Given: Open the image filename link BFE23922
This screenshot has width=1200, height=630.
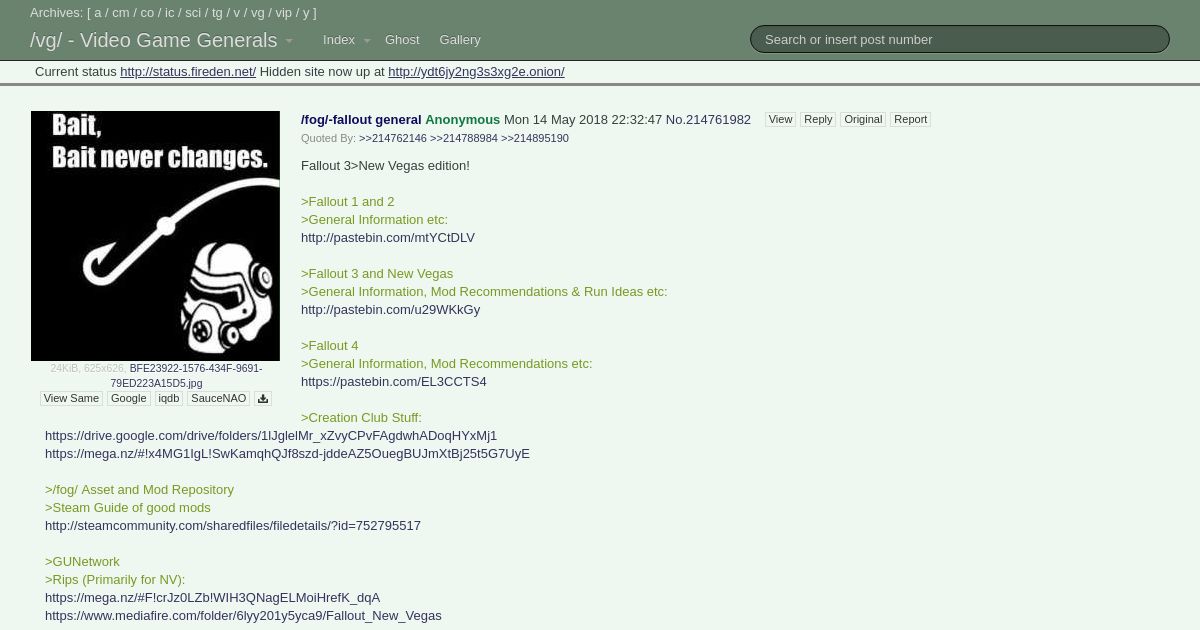Looking at the screenshot, I should pyautogui.click(x=186, y=375).
